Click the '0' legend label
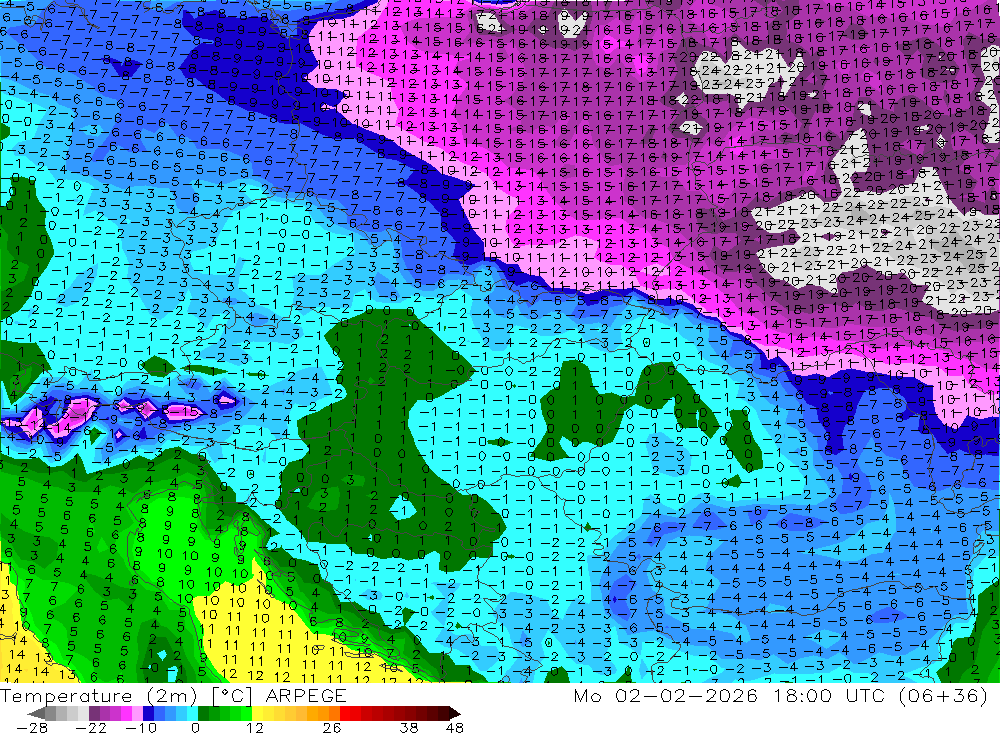The height and width of the screenshot is (733, 1000). tap(195, 727)
